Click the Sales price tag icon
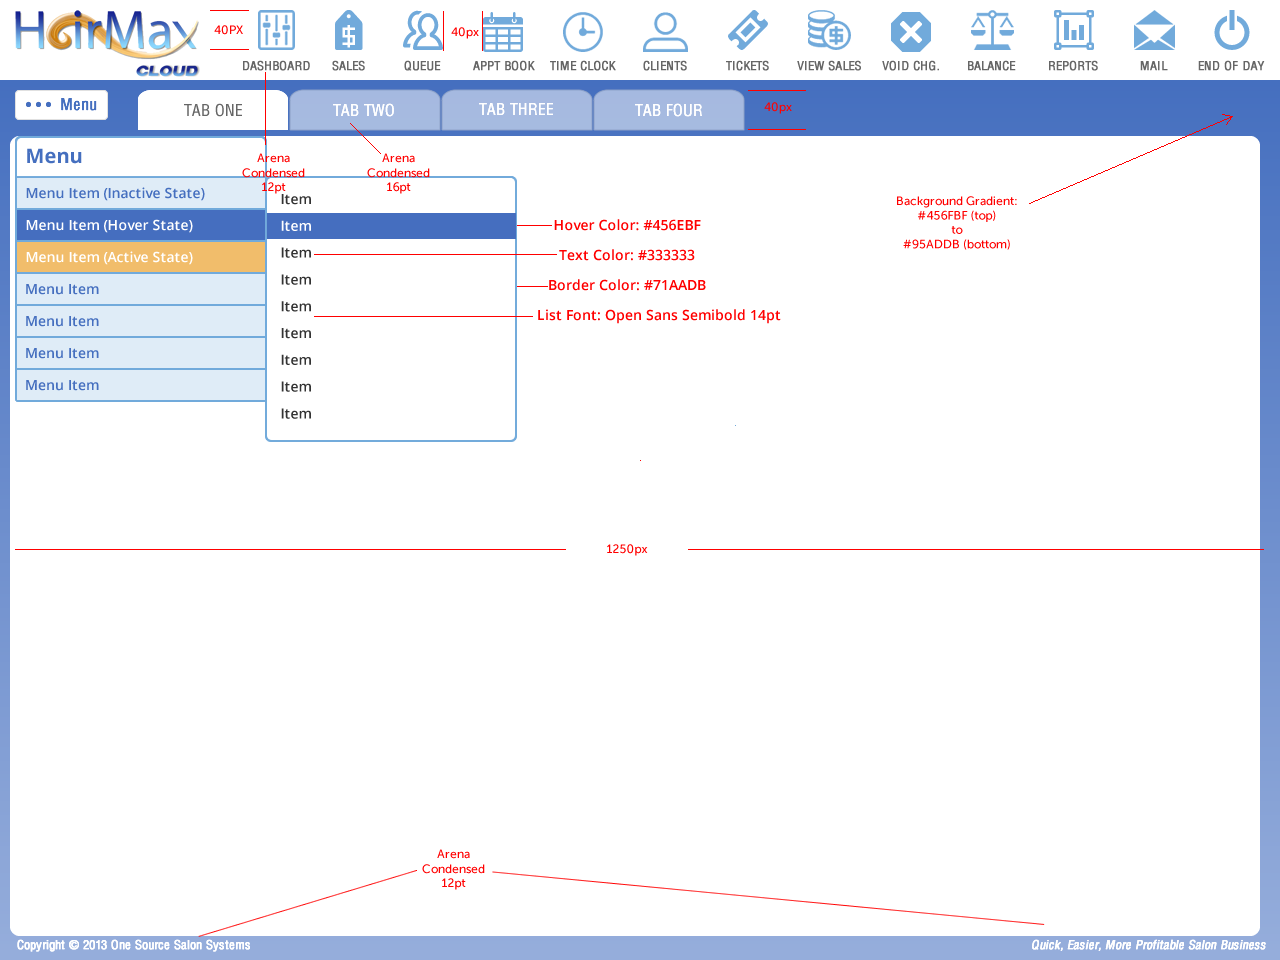1280x960 pixels. (348, 31)
